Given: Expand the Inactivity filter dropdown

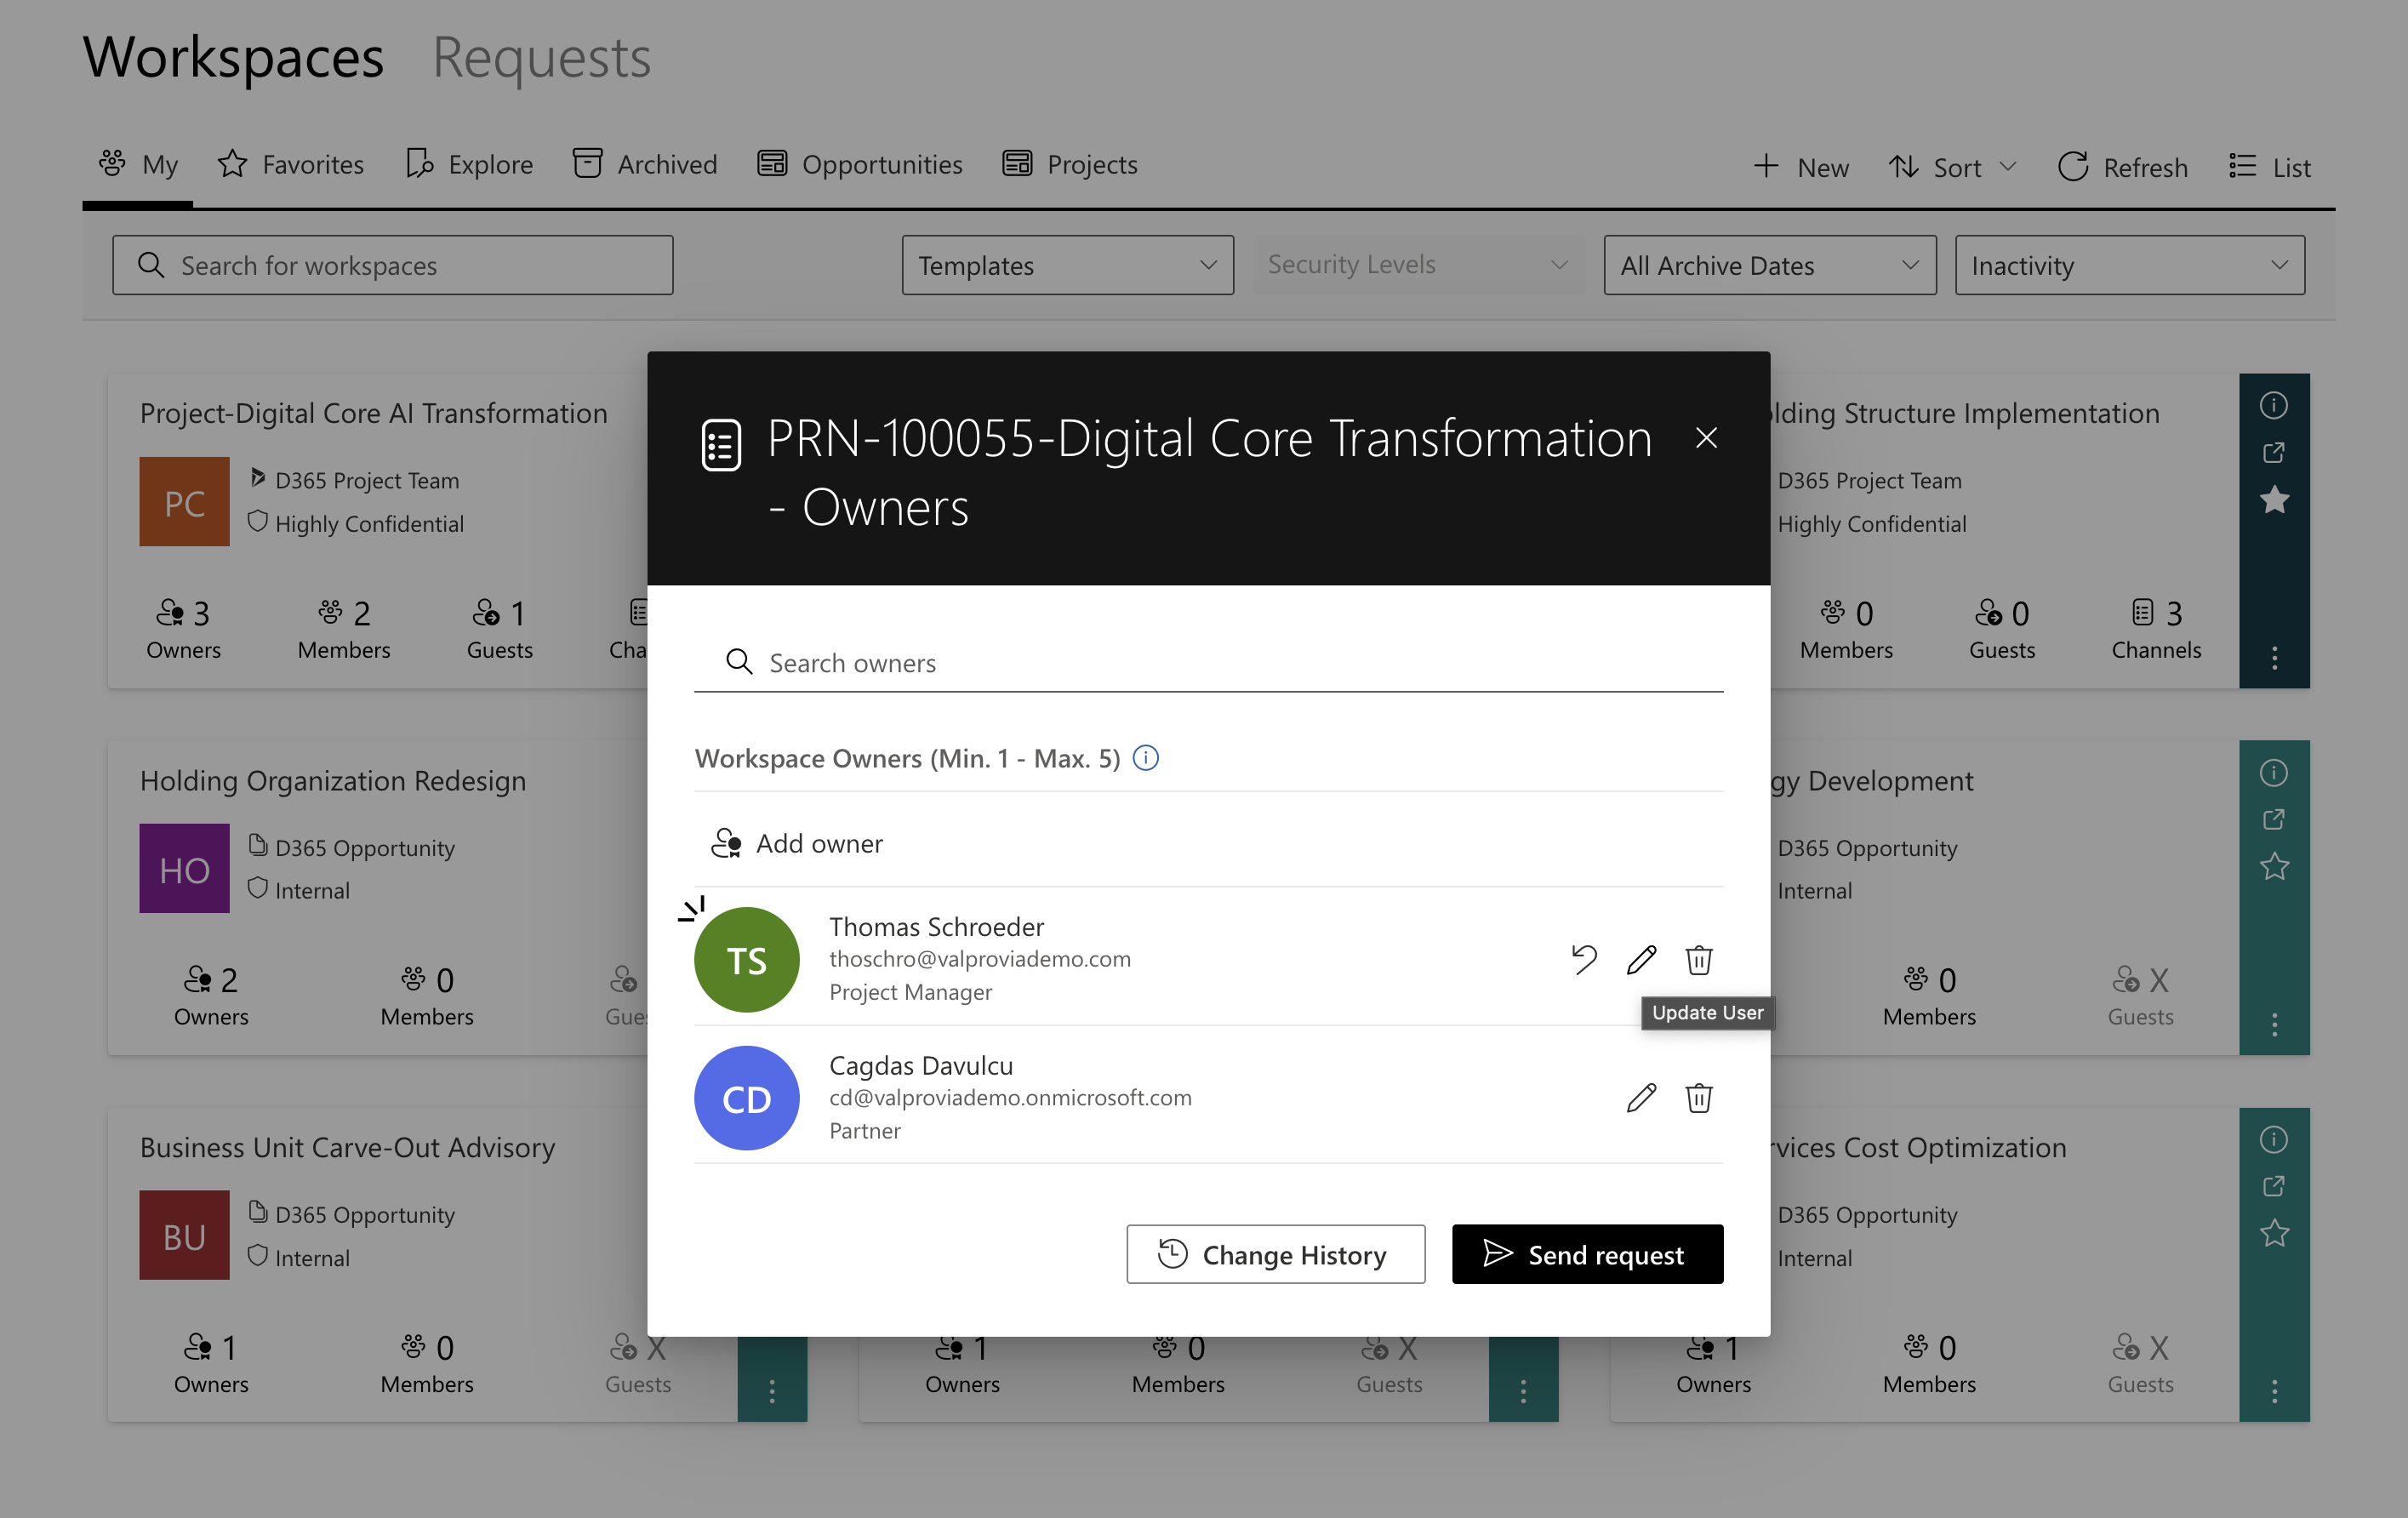Looking at the screenshot, I should (2129, 265).
